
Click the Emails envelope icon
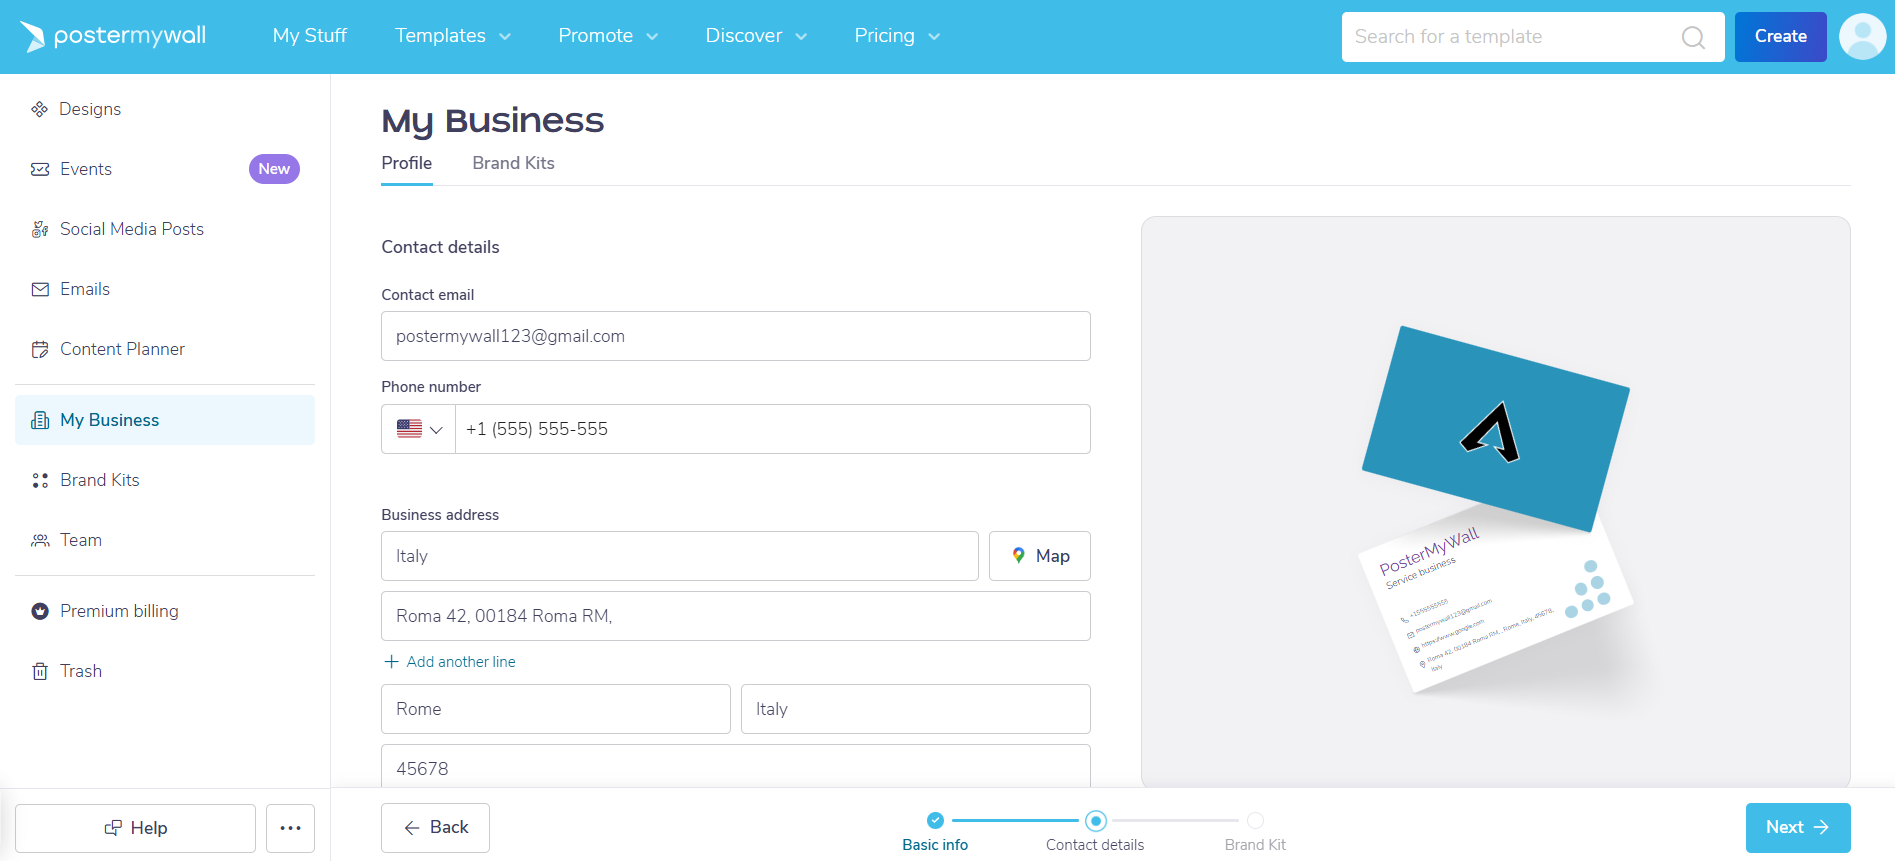[x=40, y=289]
